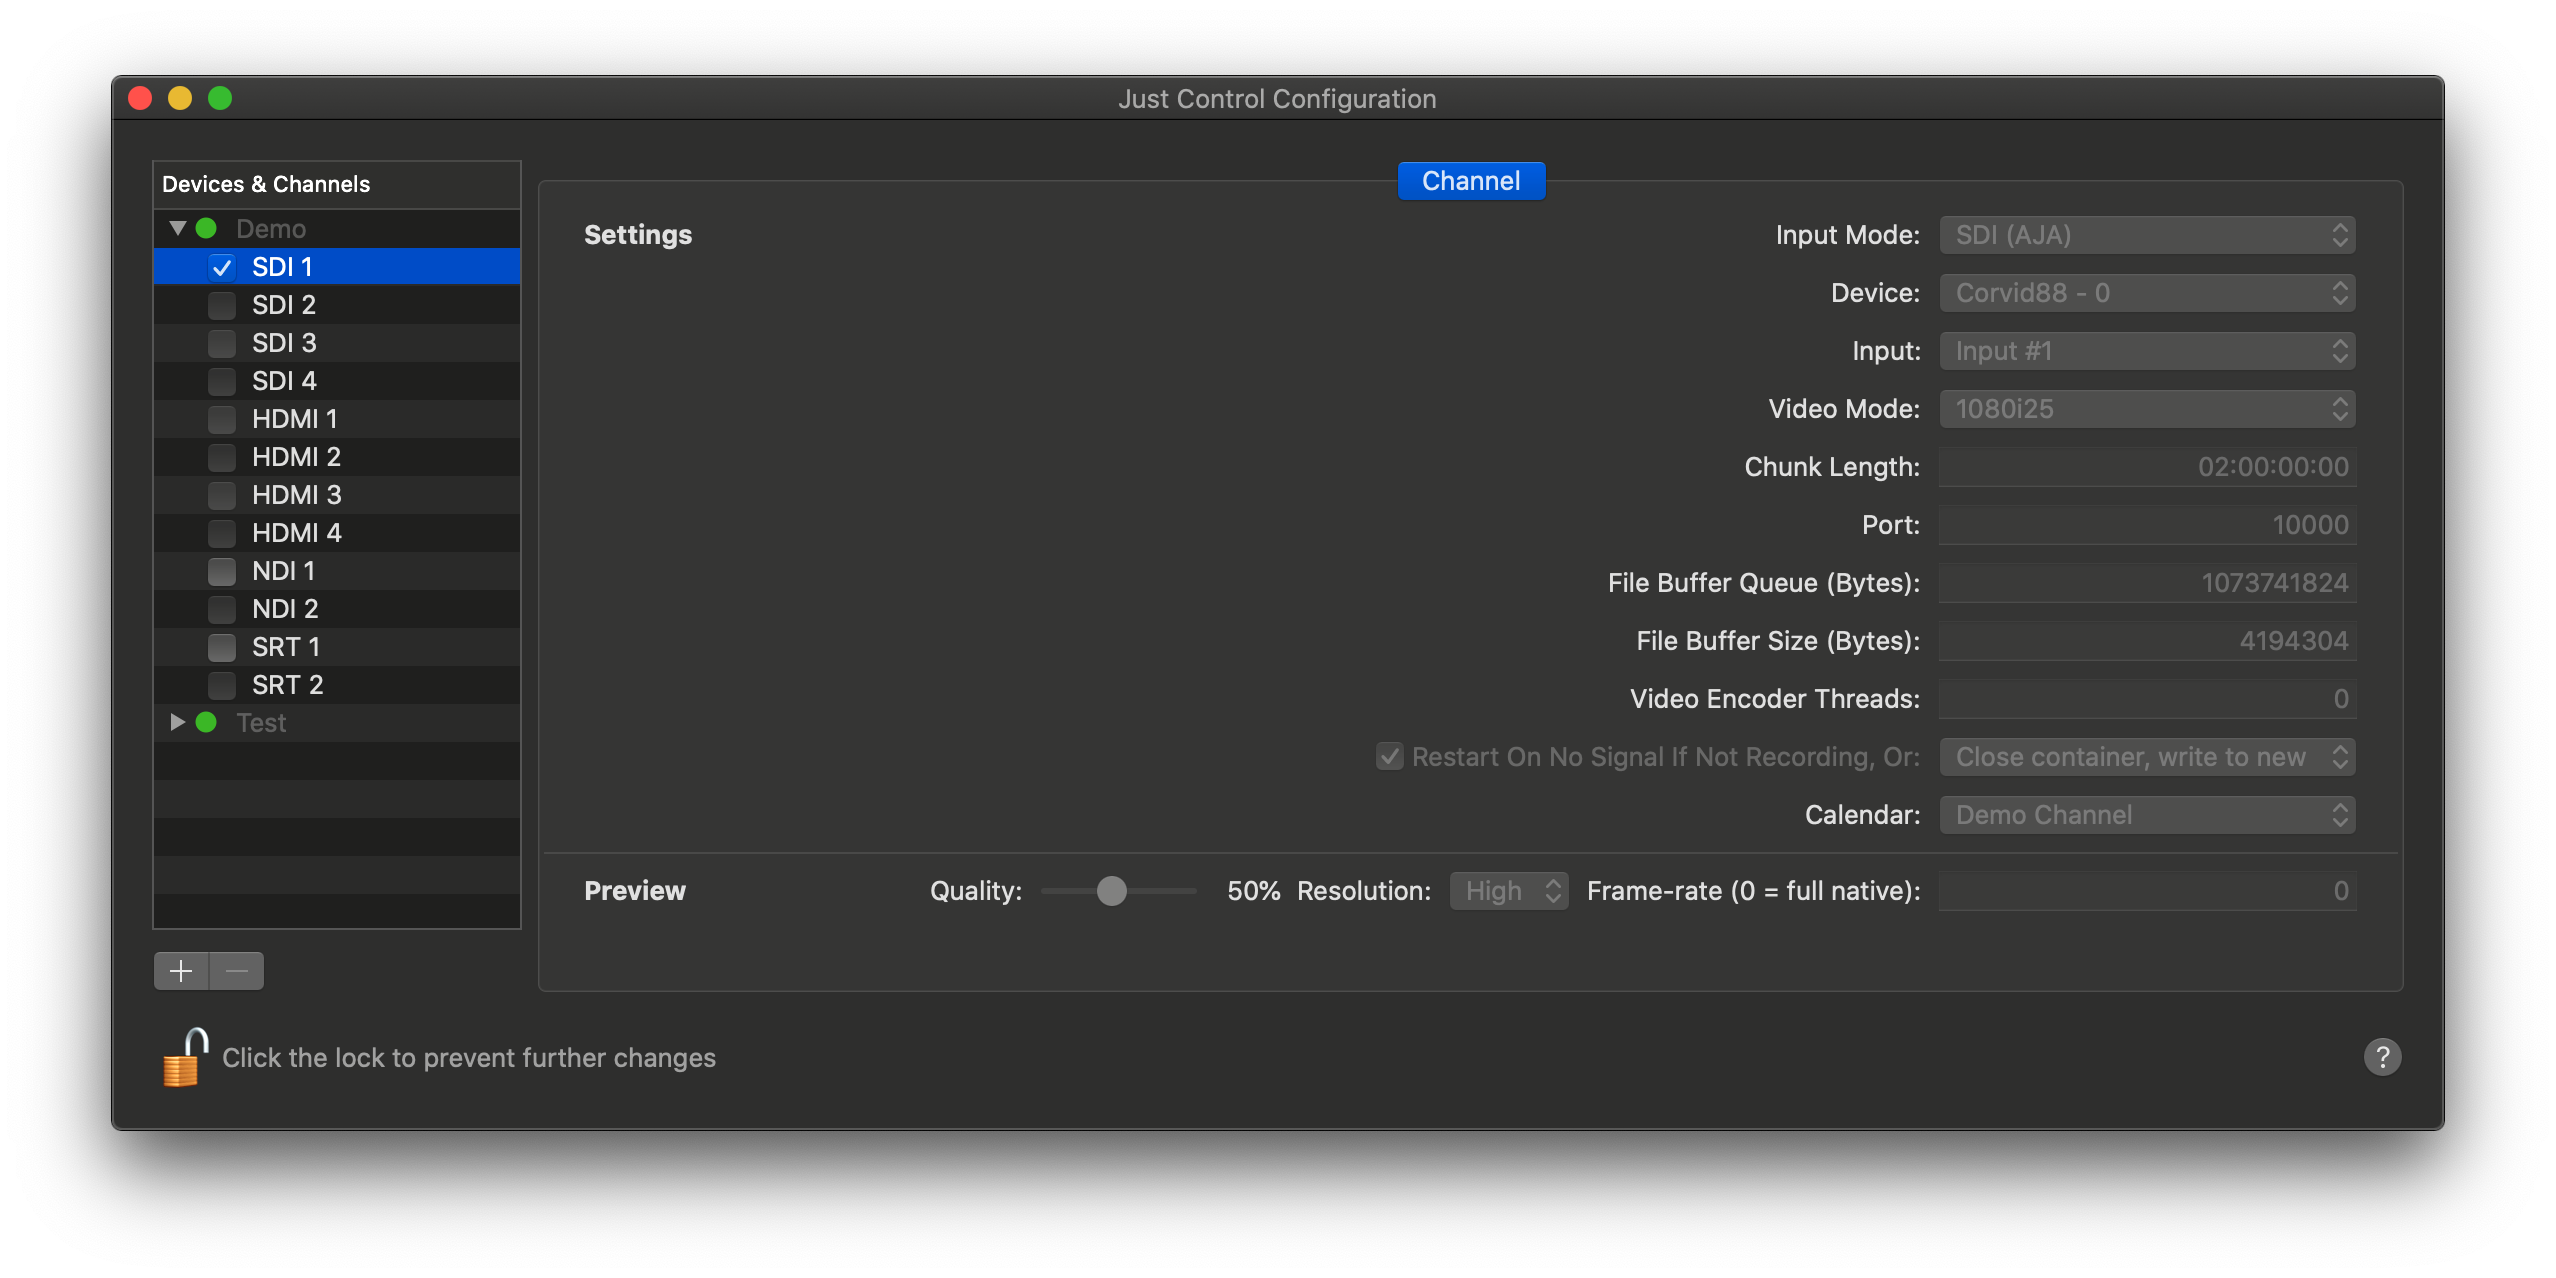
Task: Select the HDMI 3 channel row
Action: click(337, 495)
